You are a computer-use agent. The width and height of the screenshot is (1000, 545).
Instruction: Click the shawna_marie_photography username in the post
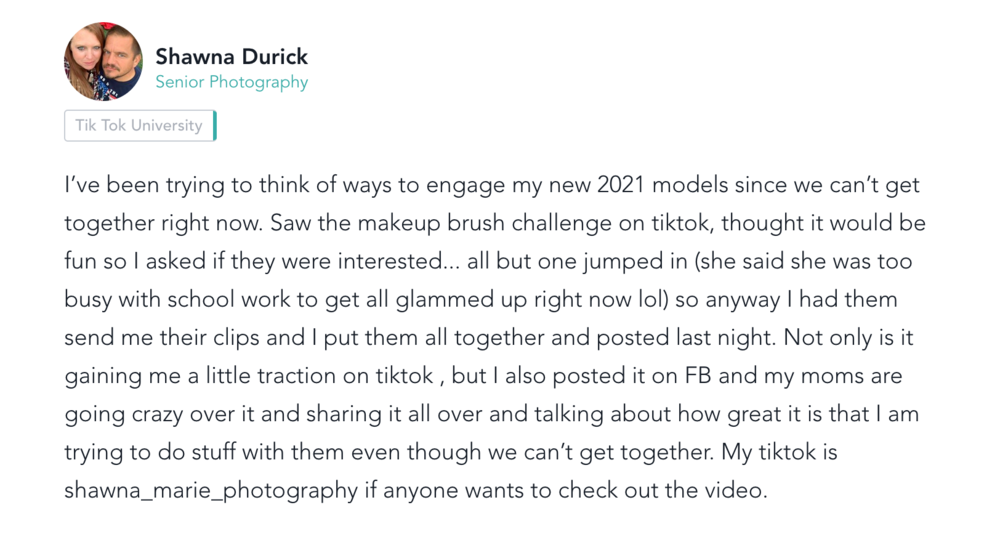click(210, 490)
